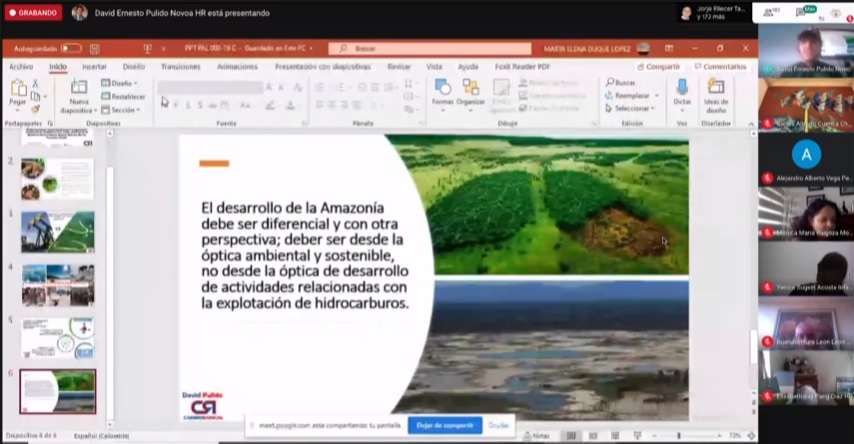Open the Animaciones tab
Screen dimensions: 854x444
click(x=237, y=66)
